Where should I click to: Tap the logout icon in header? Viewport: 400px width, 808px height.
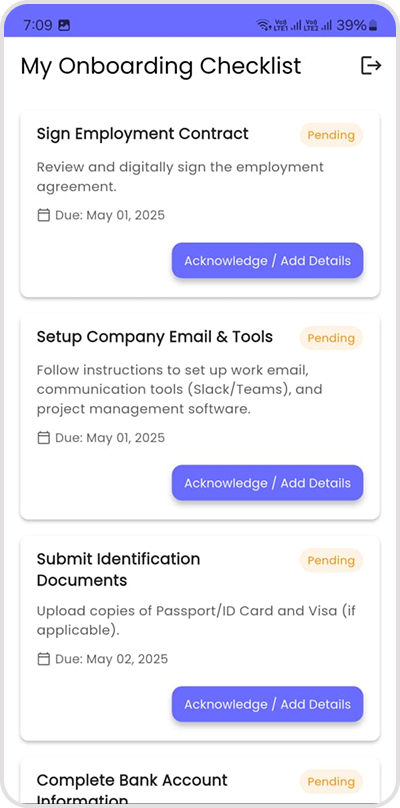click(371, 65)
